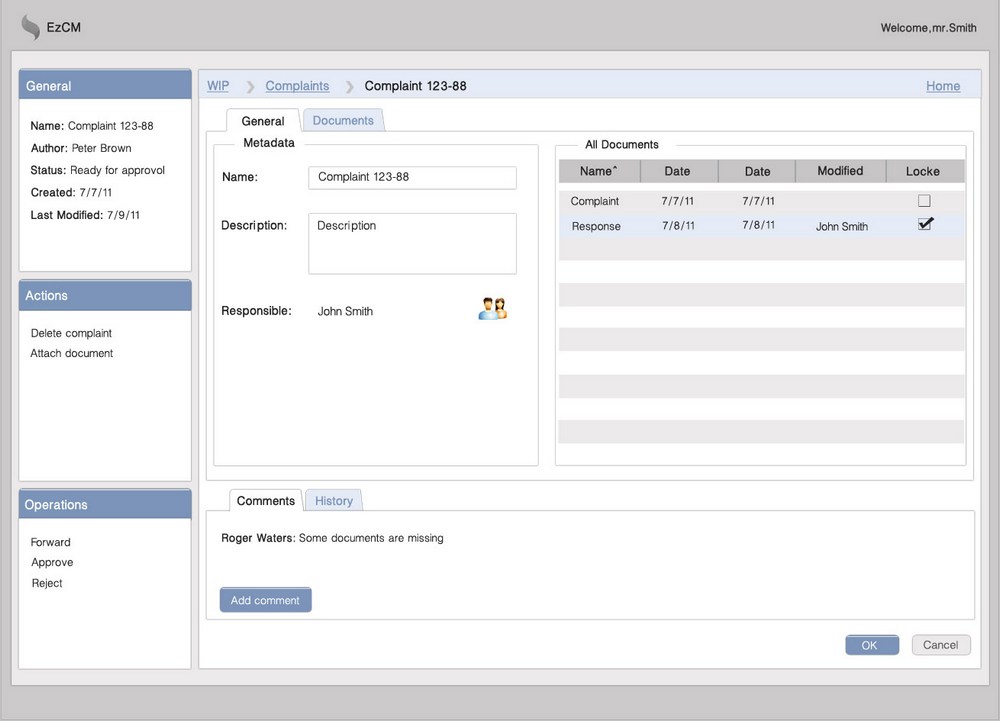This screenshot has height=721, width=1000.
Task: Open the Complaints breadcrumb link
Action: [297, 86]
